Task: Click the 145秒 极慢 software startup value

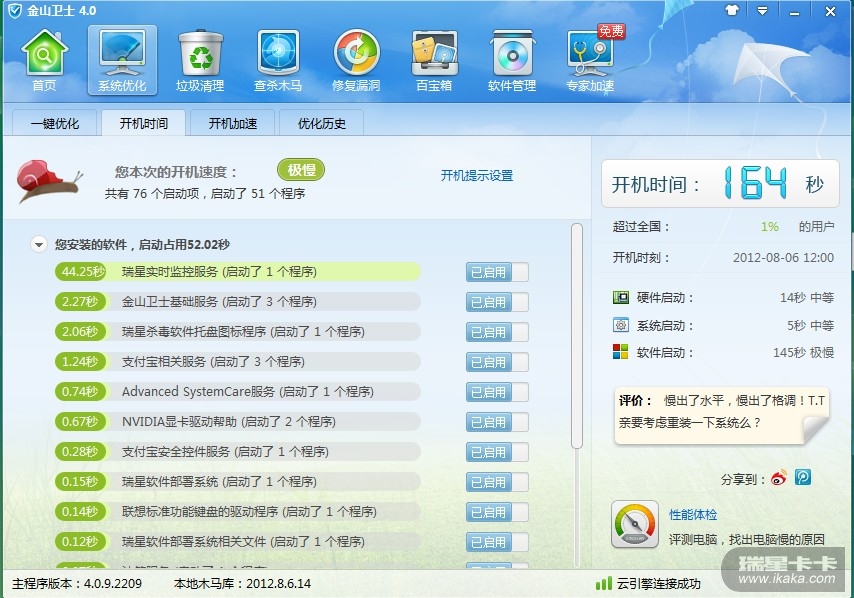Action: click(803, 352)
